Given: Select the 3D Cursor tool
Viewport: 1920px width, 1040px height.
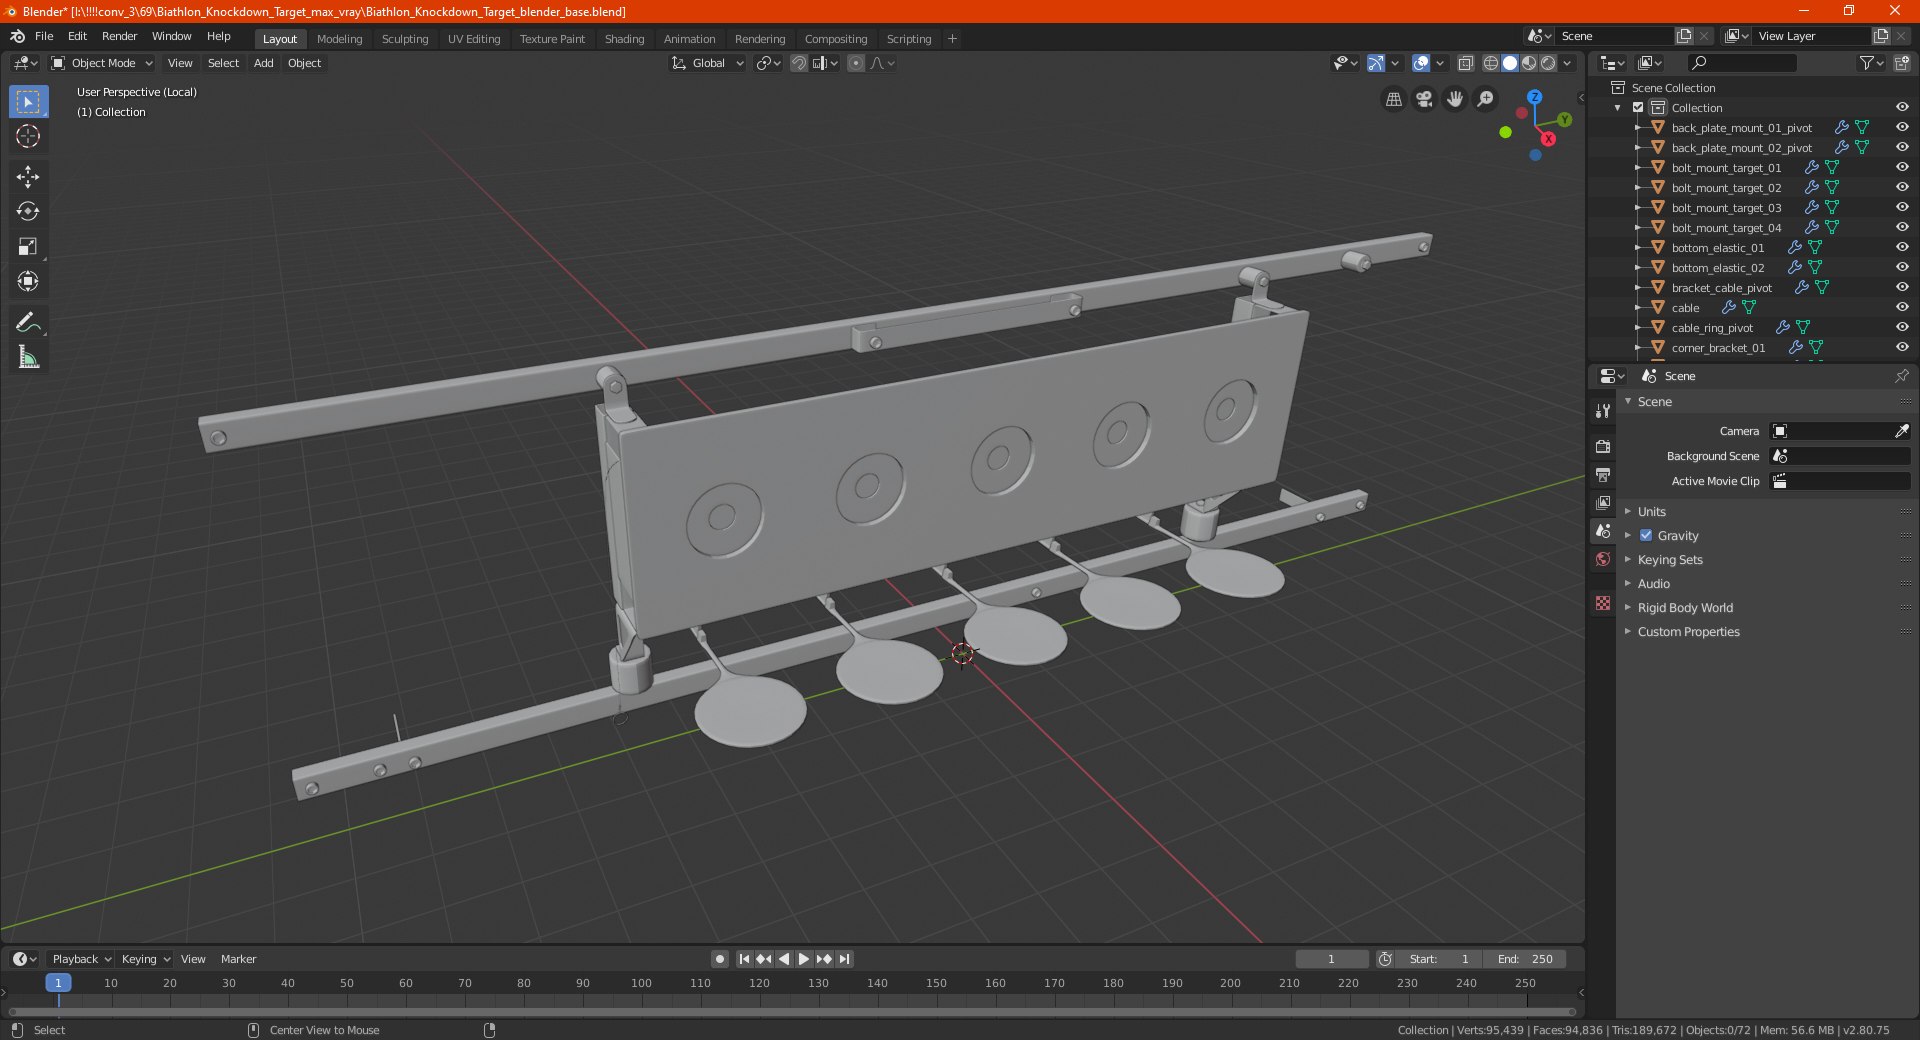Looking at the screenshot, I should 28,137.
